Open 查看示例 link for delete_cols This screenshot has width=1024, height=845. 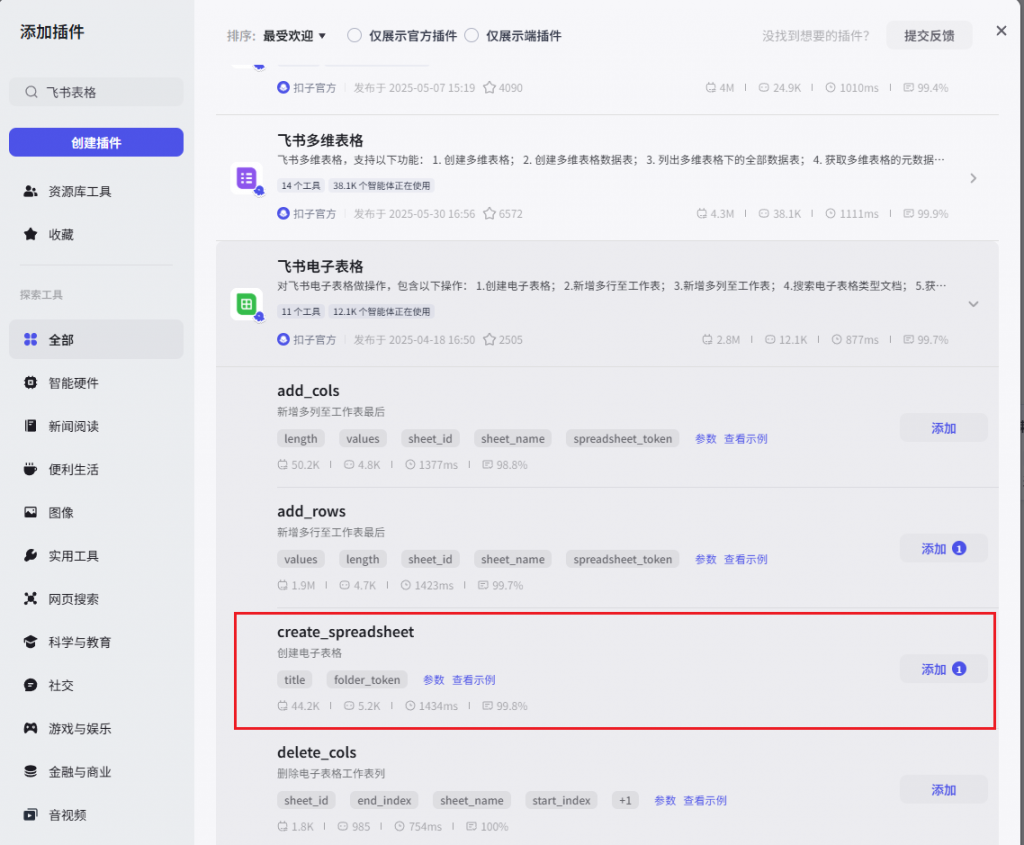[705, 801]
